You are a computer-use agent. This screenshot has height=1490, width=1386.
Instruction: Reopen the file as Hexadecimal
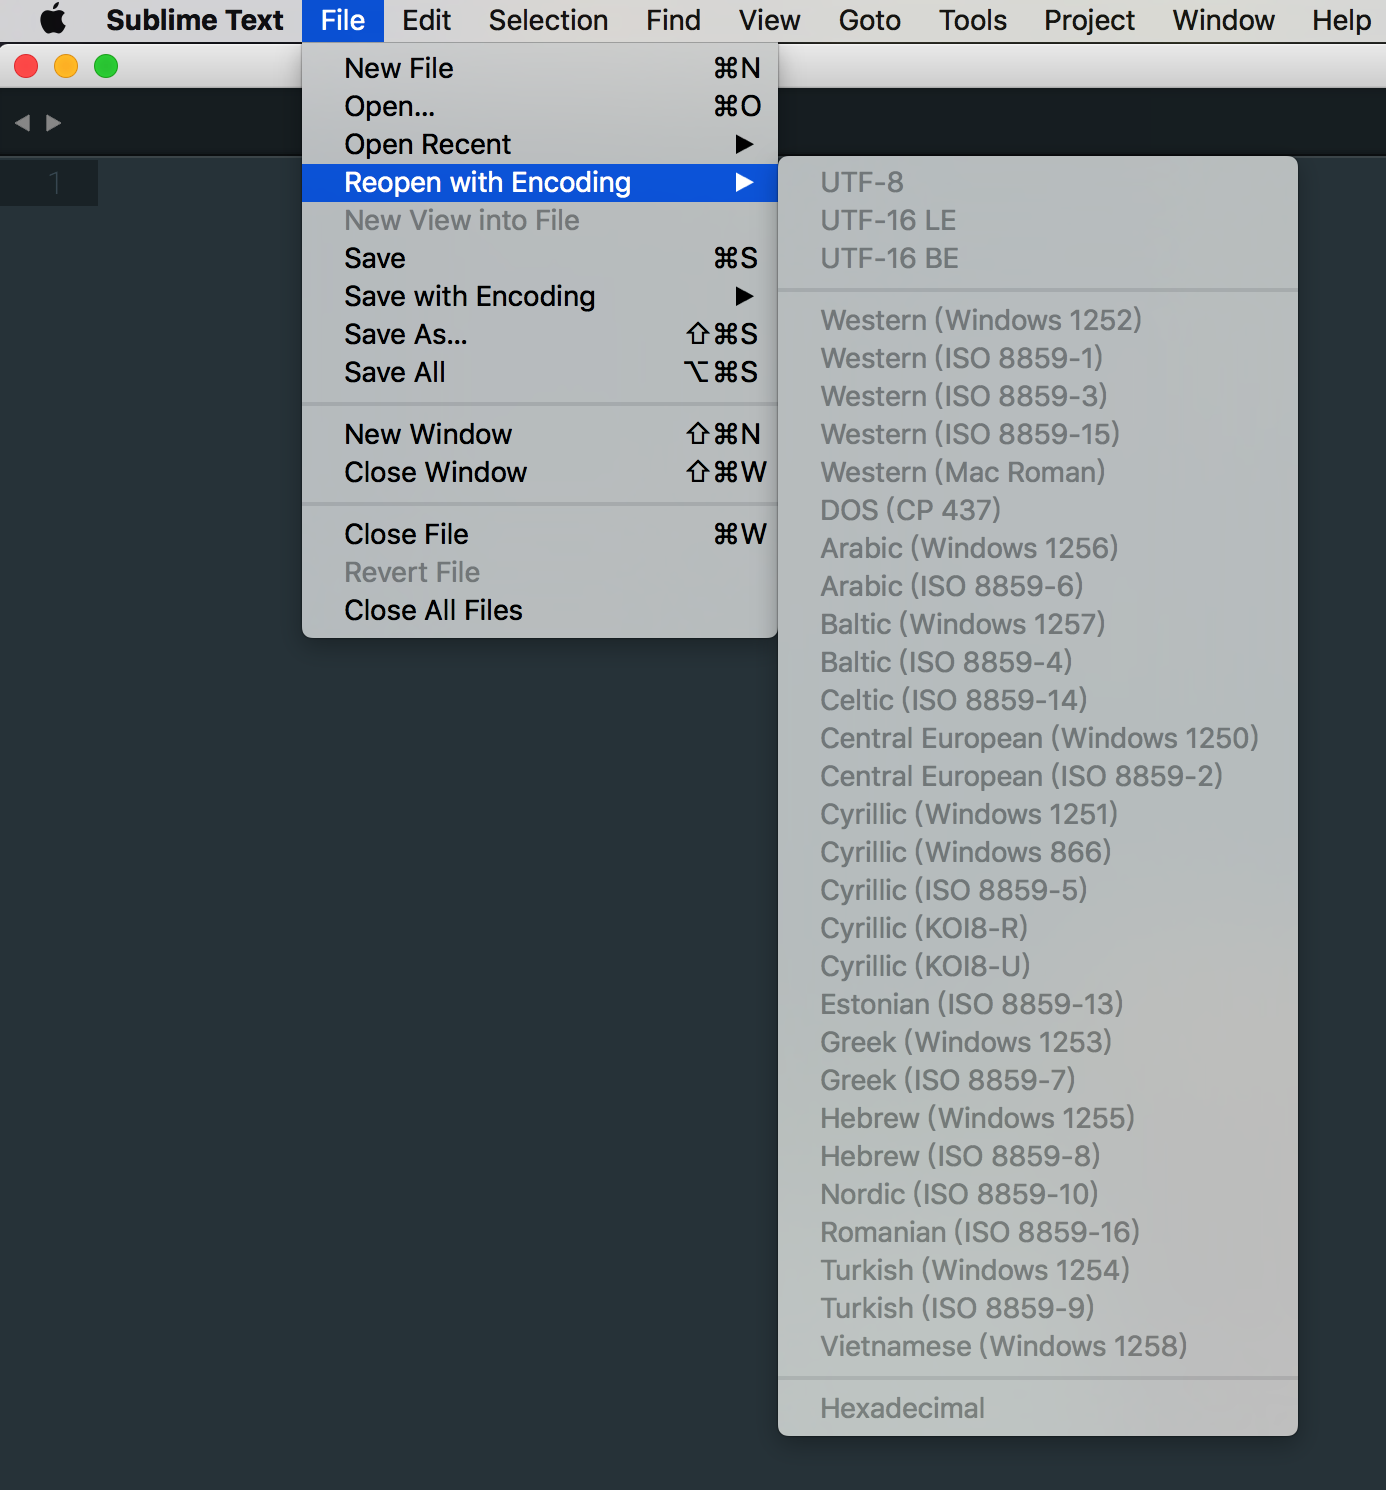pos(901,1407)
